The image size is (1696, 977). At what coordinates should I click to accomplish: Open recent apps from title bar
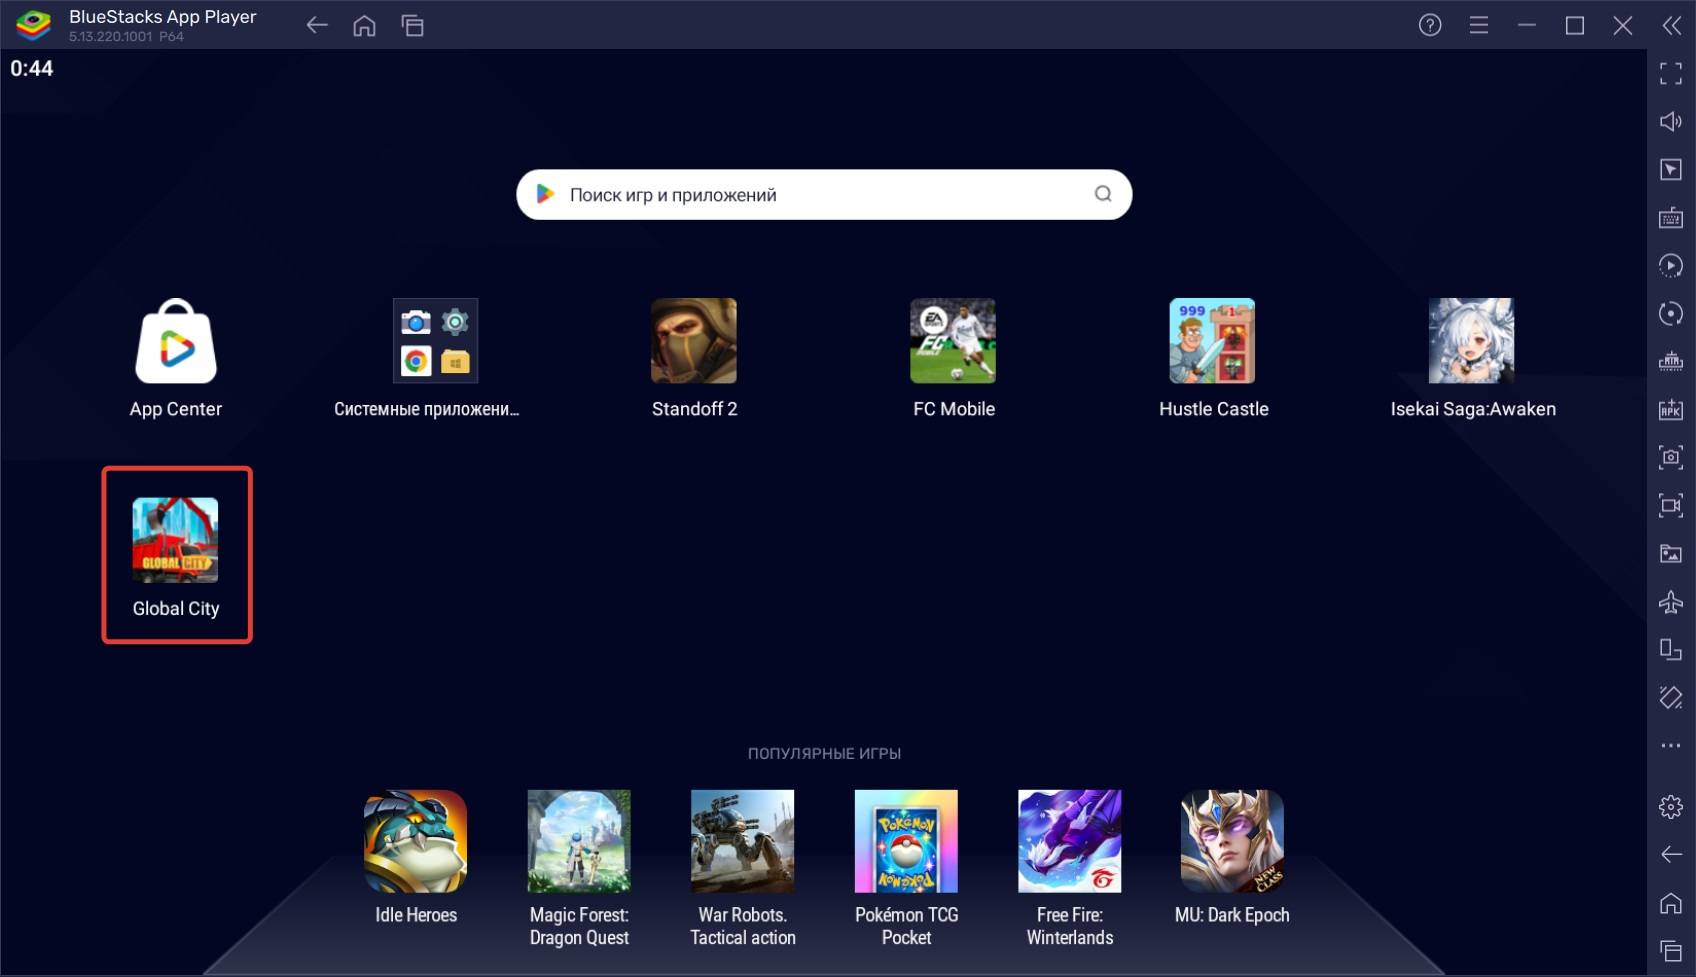click(413, 26)
